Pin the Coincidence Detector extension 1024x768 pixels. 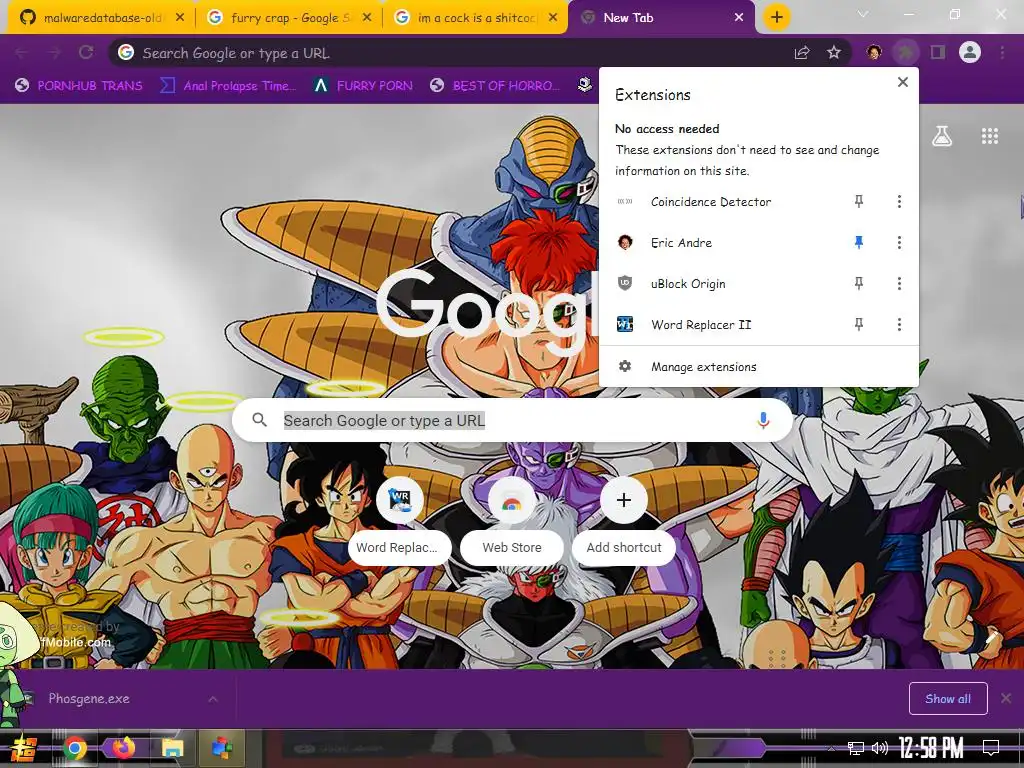coord(859,202)
